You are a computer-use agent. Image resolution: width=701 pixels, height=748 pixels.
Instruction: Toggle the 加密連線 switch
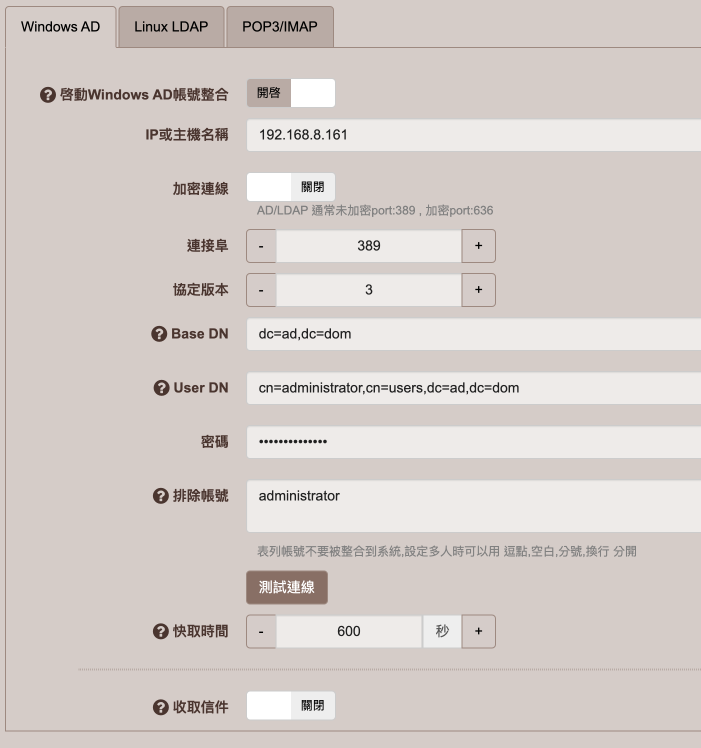click(290, 187)
